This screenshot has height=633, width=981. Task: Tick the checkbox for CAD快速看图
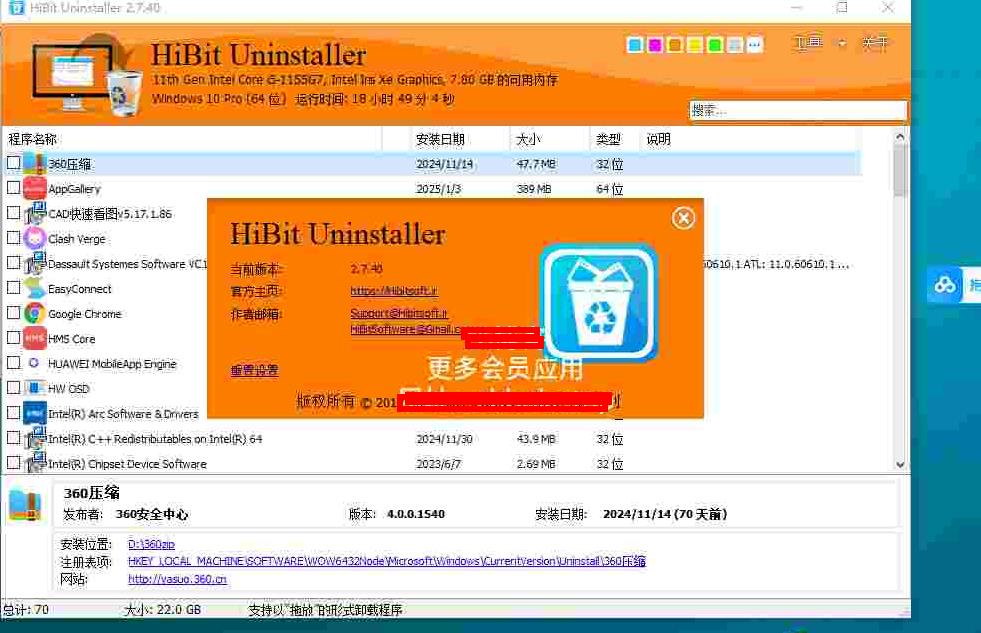click(13, 213)
